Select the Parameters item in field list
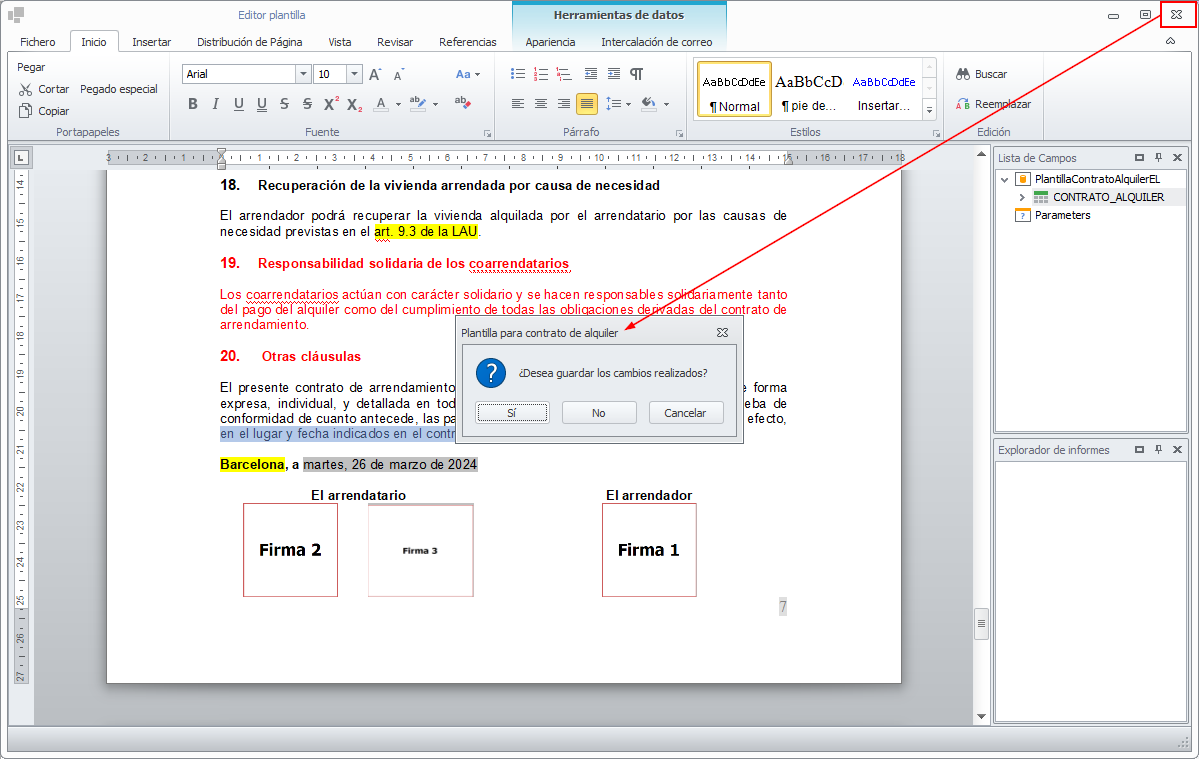1199x759 pixels. point(1062,215)
